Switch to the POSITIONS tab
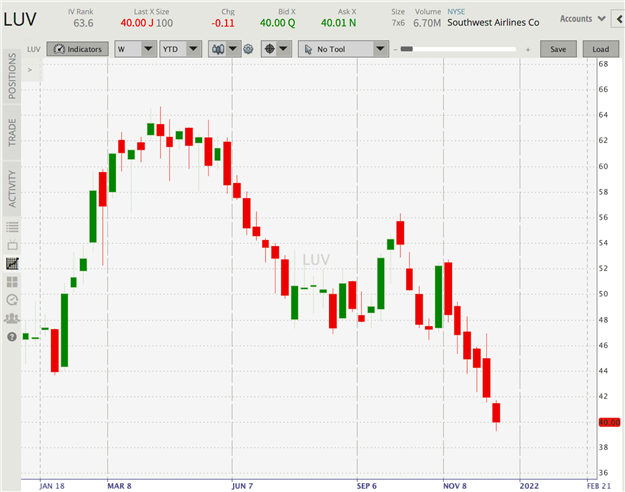The width and height of the screenshot is (625, 492). click(12, 76)
